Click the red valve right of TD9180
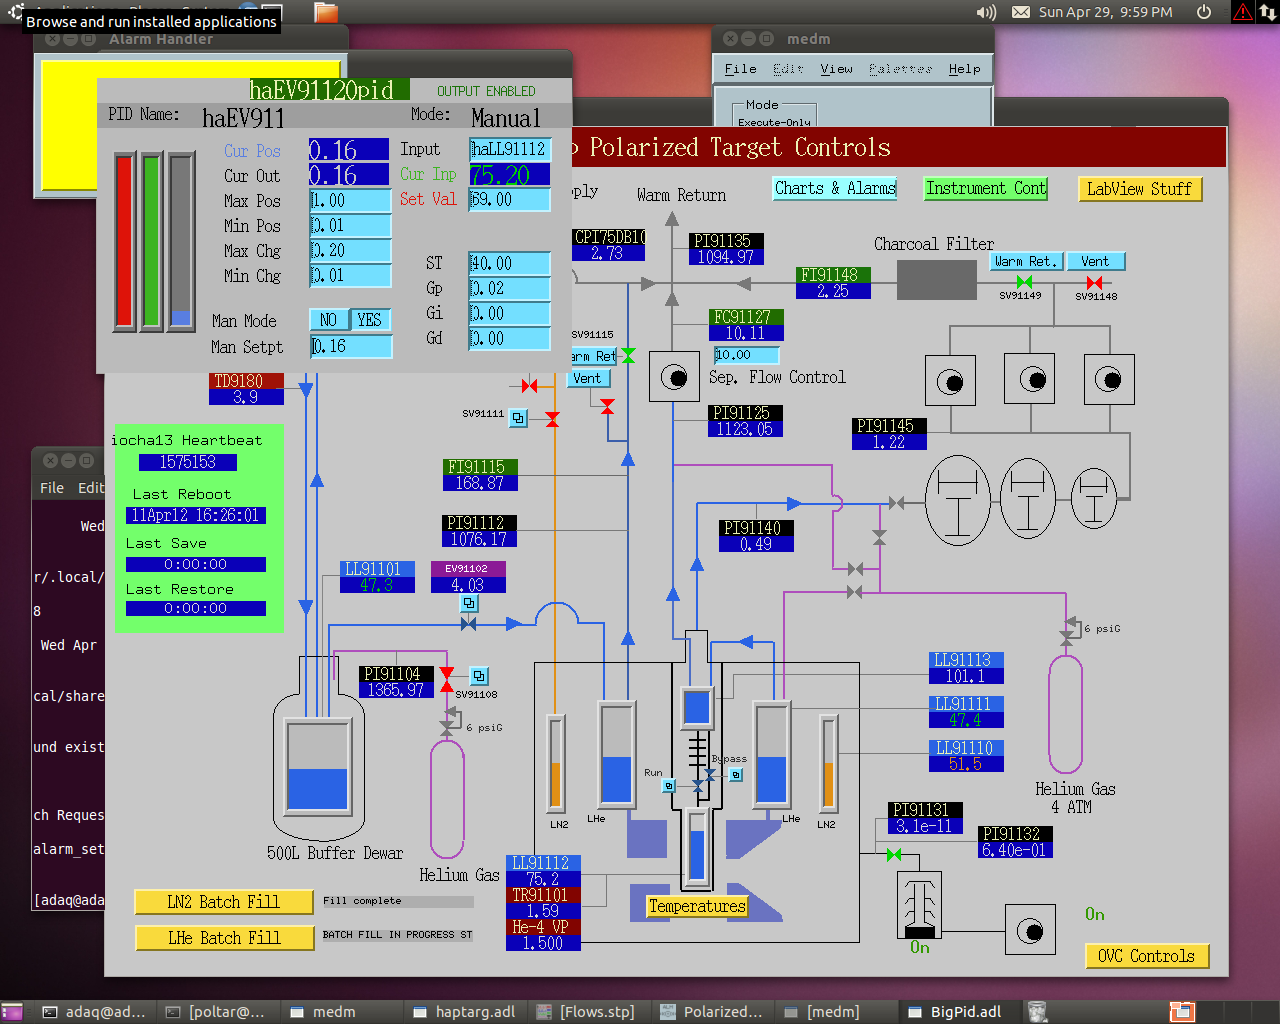Image resolution: width=1280 pixels, height=1024 pixels. tap(529, 386)
